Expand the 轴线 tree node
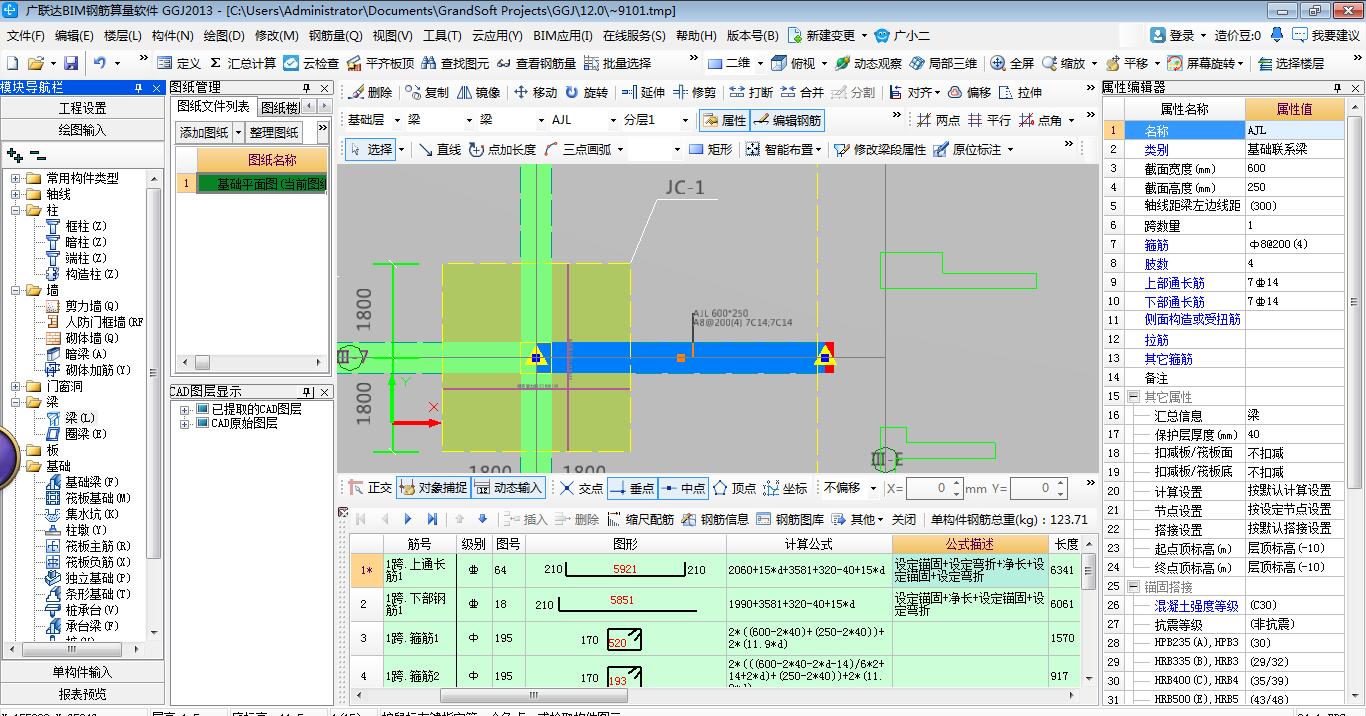The image size is (1366, 716). click(x=16, y=194)
